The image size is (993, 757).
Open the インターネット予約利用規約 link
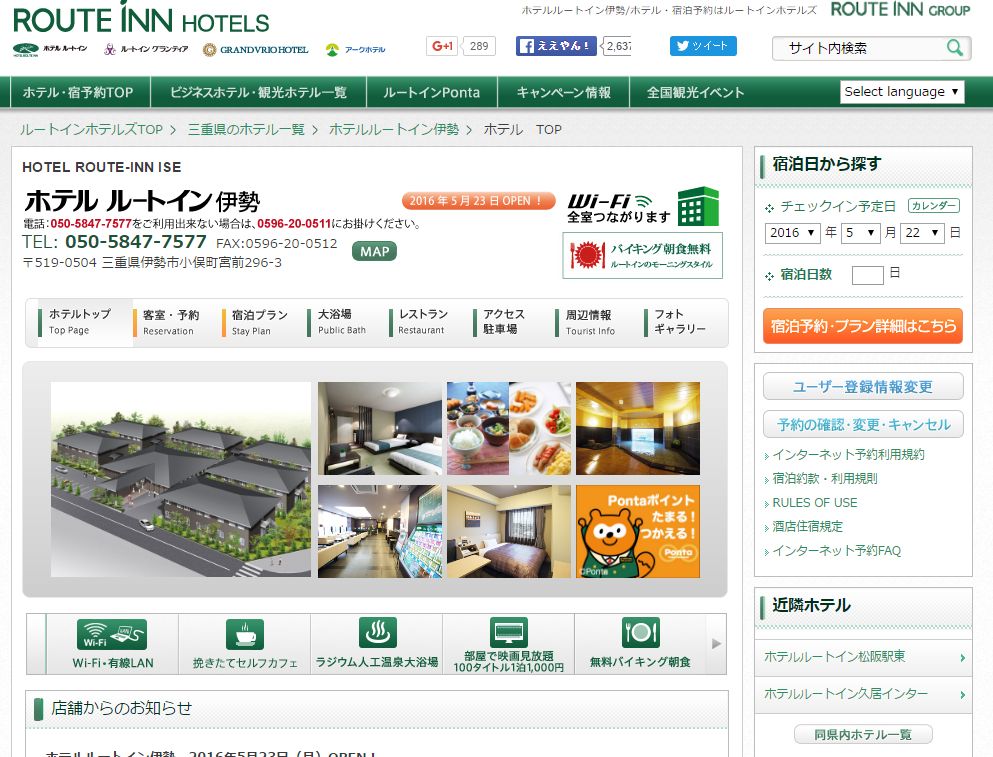click(x=849, y=455)
